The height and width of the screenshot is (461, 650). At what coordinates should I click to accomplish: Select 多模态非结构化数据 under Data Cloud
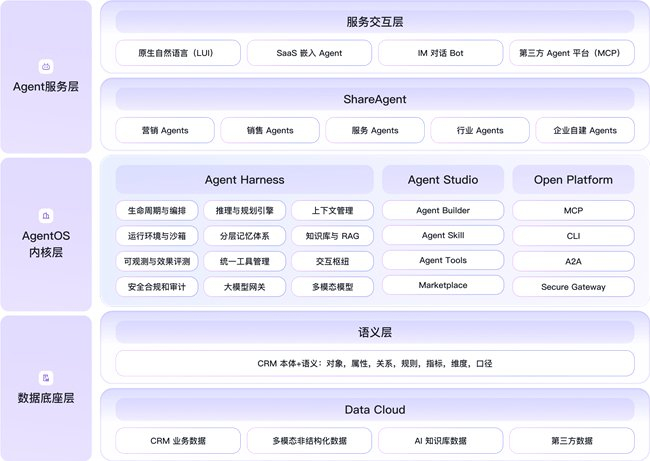pyautogui.click(x=309, y=441)
